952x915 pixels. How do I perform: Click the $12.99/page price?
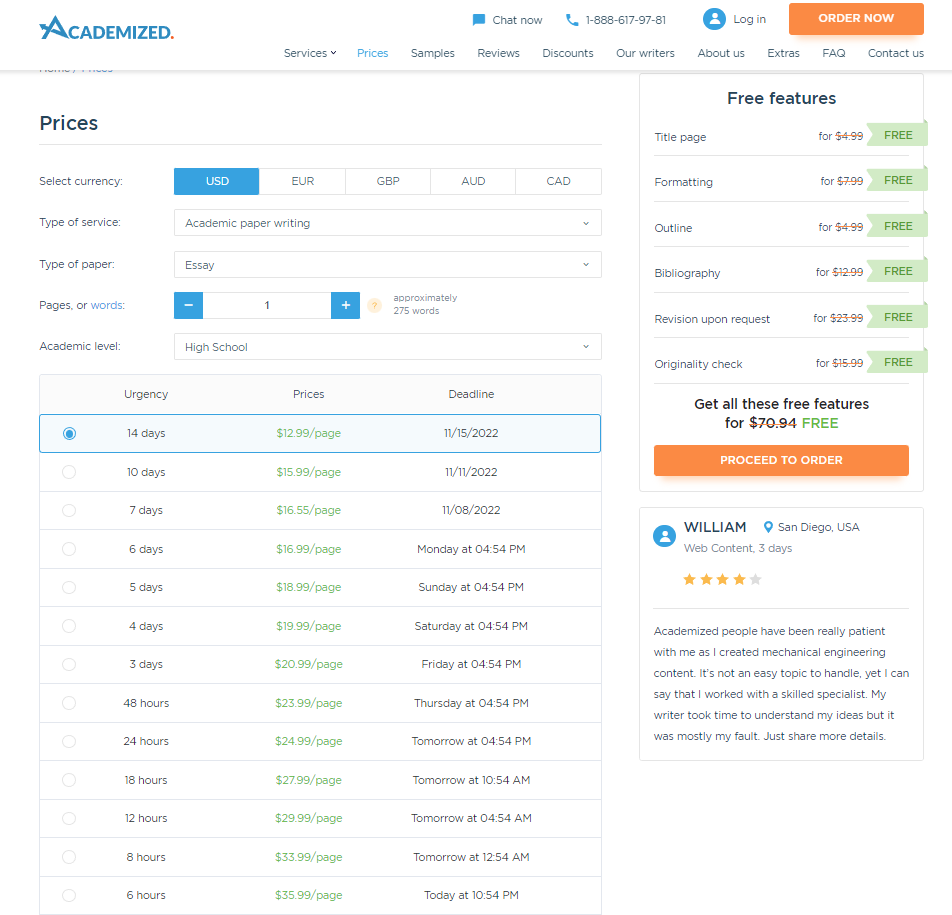[x=308, y=434]
